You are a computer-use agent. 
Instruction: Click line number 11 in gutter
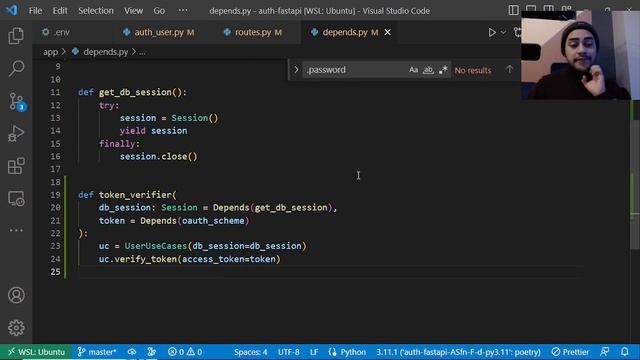pos(56,92)
